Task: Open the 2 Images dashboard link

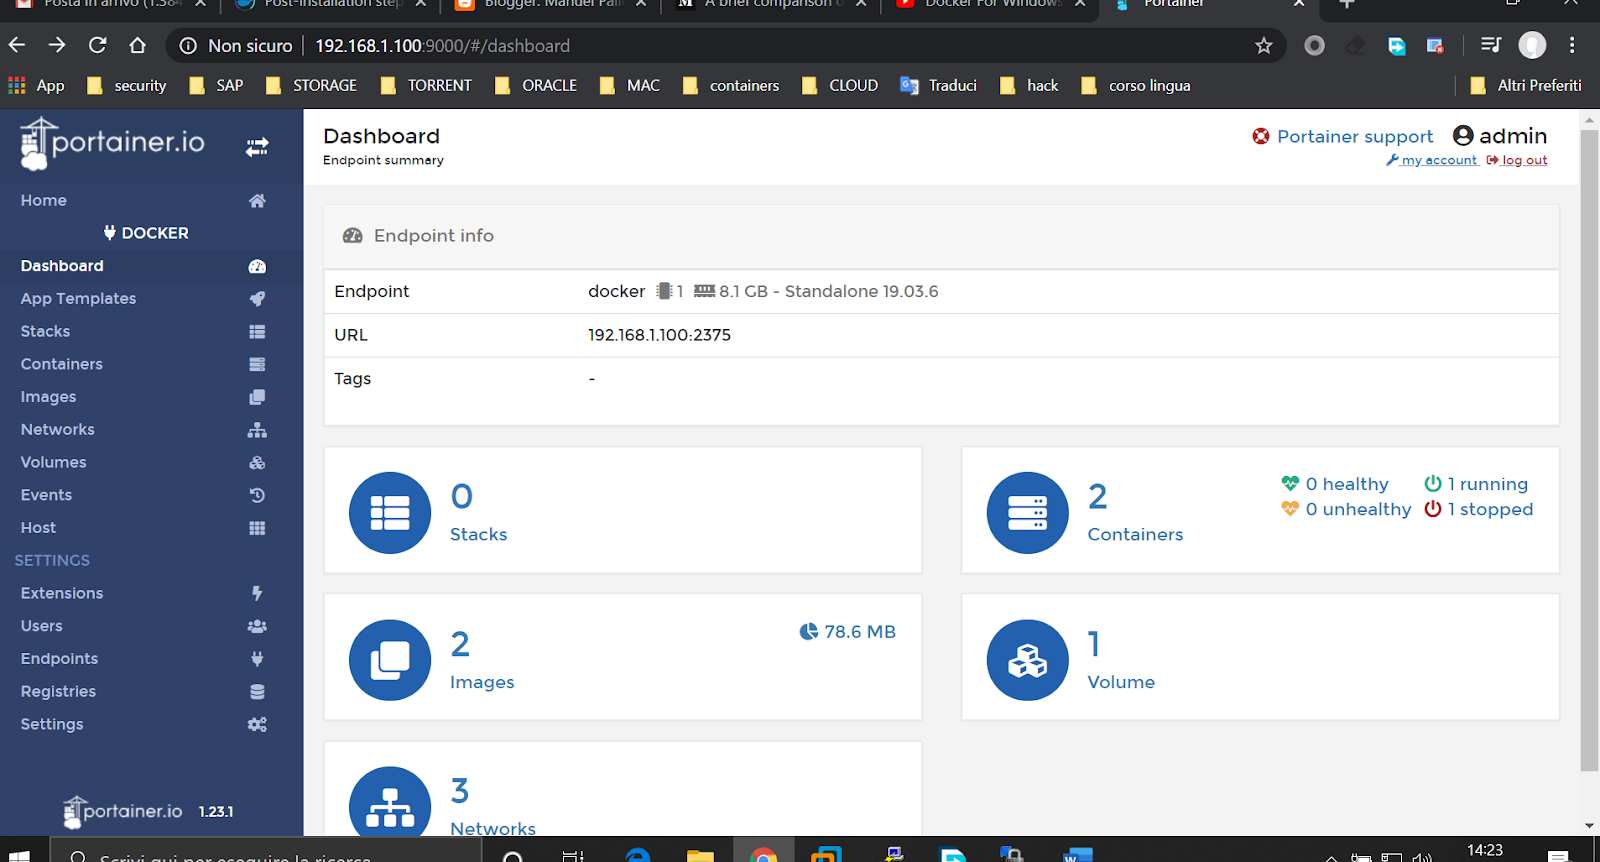Action: tap(622, 657)
